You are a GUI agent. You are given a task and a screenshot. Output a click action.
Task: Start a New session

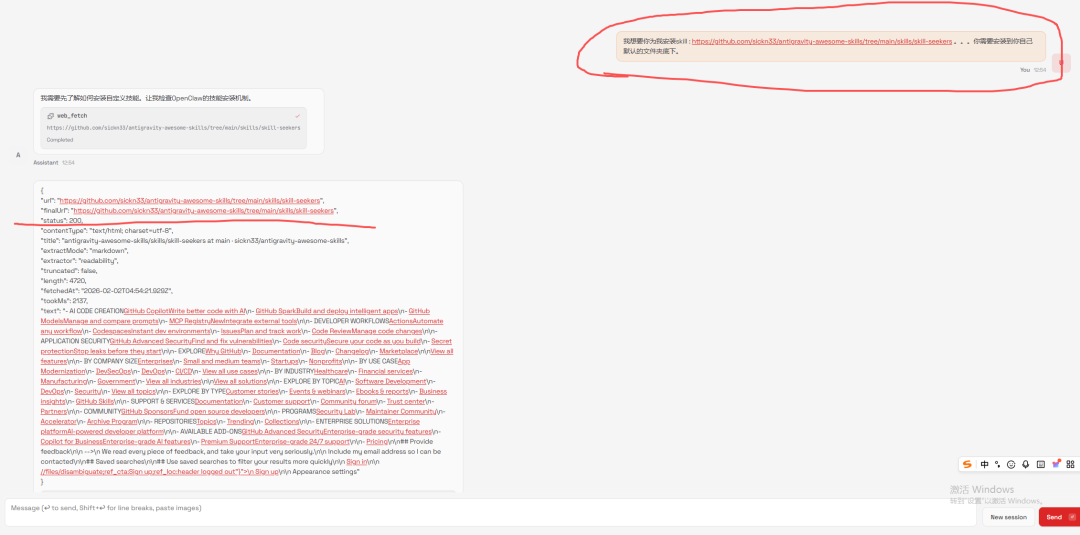pyautogui.click(x=1008, y=517)
